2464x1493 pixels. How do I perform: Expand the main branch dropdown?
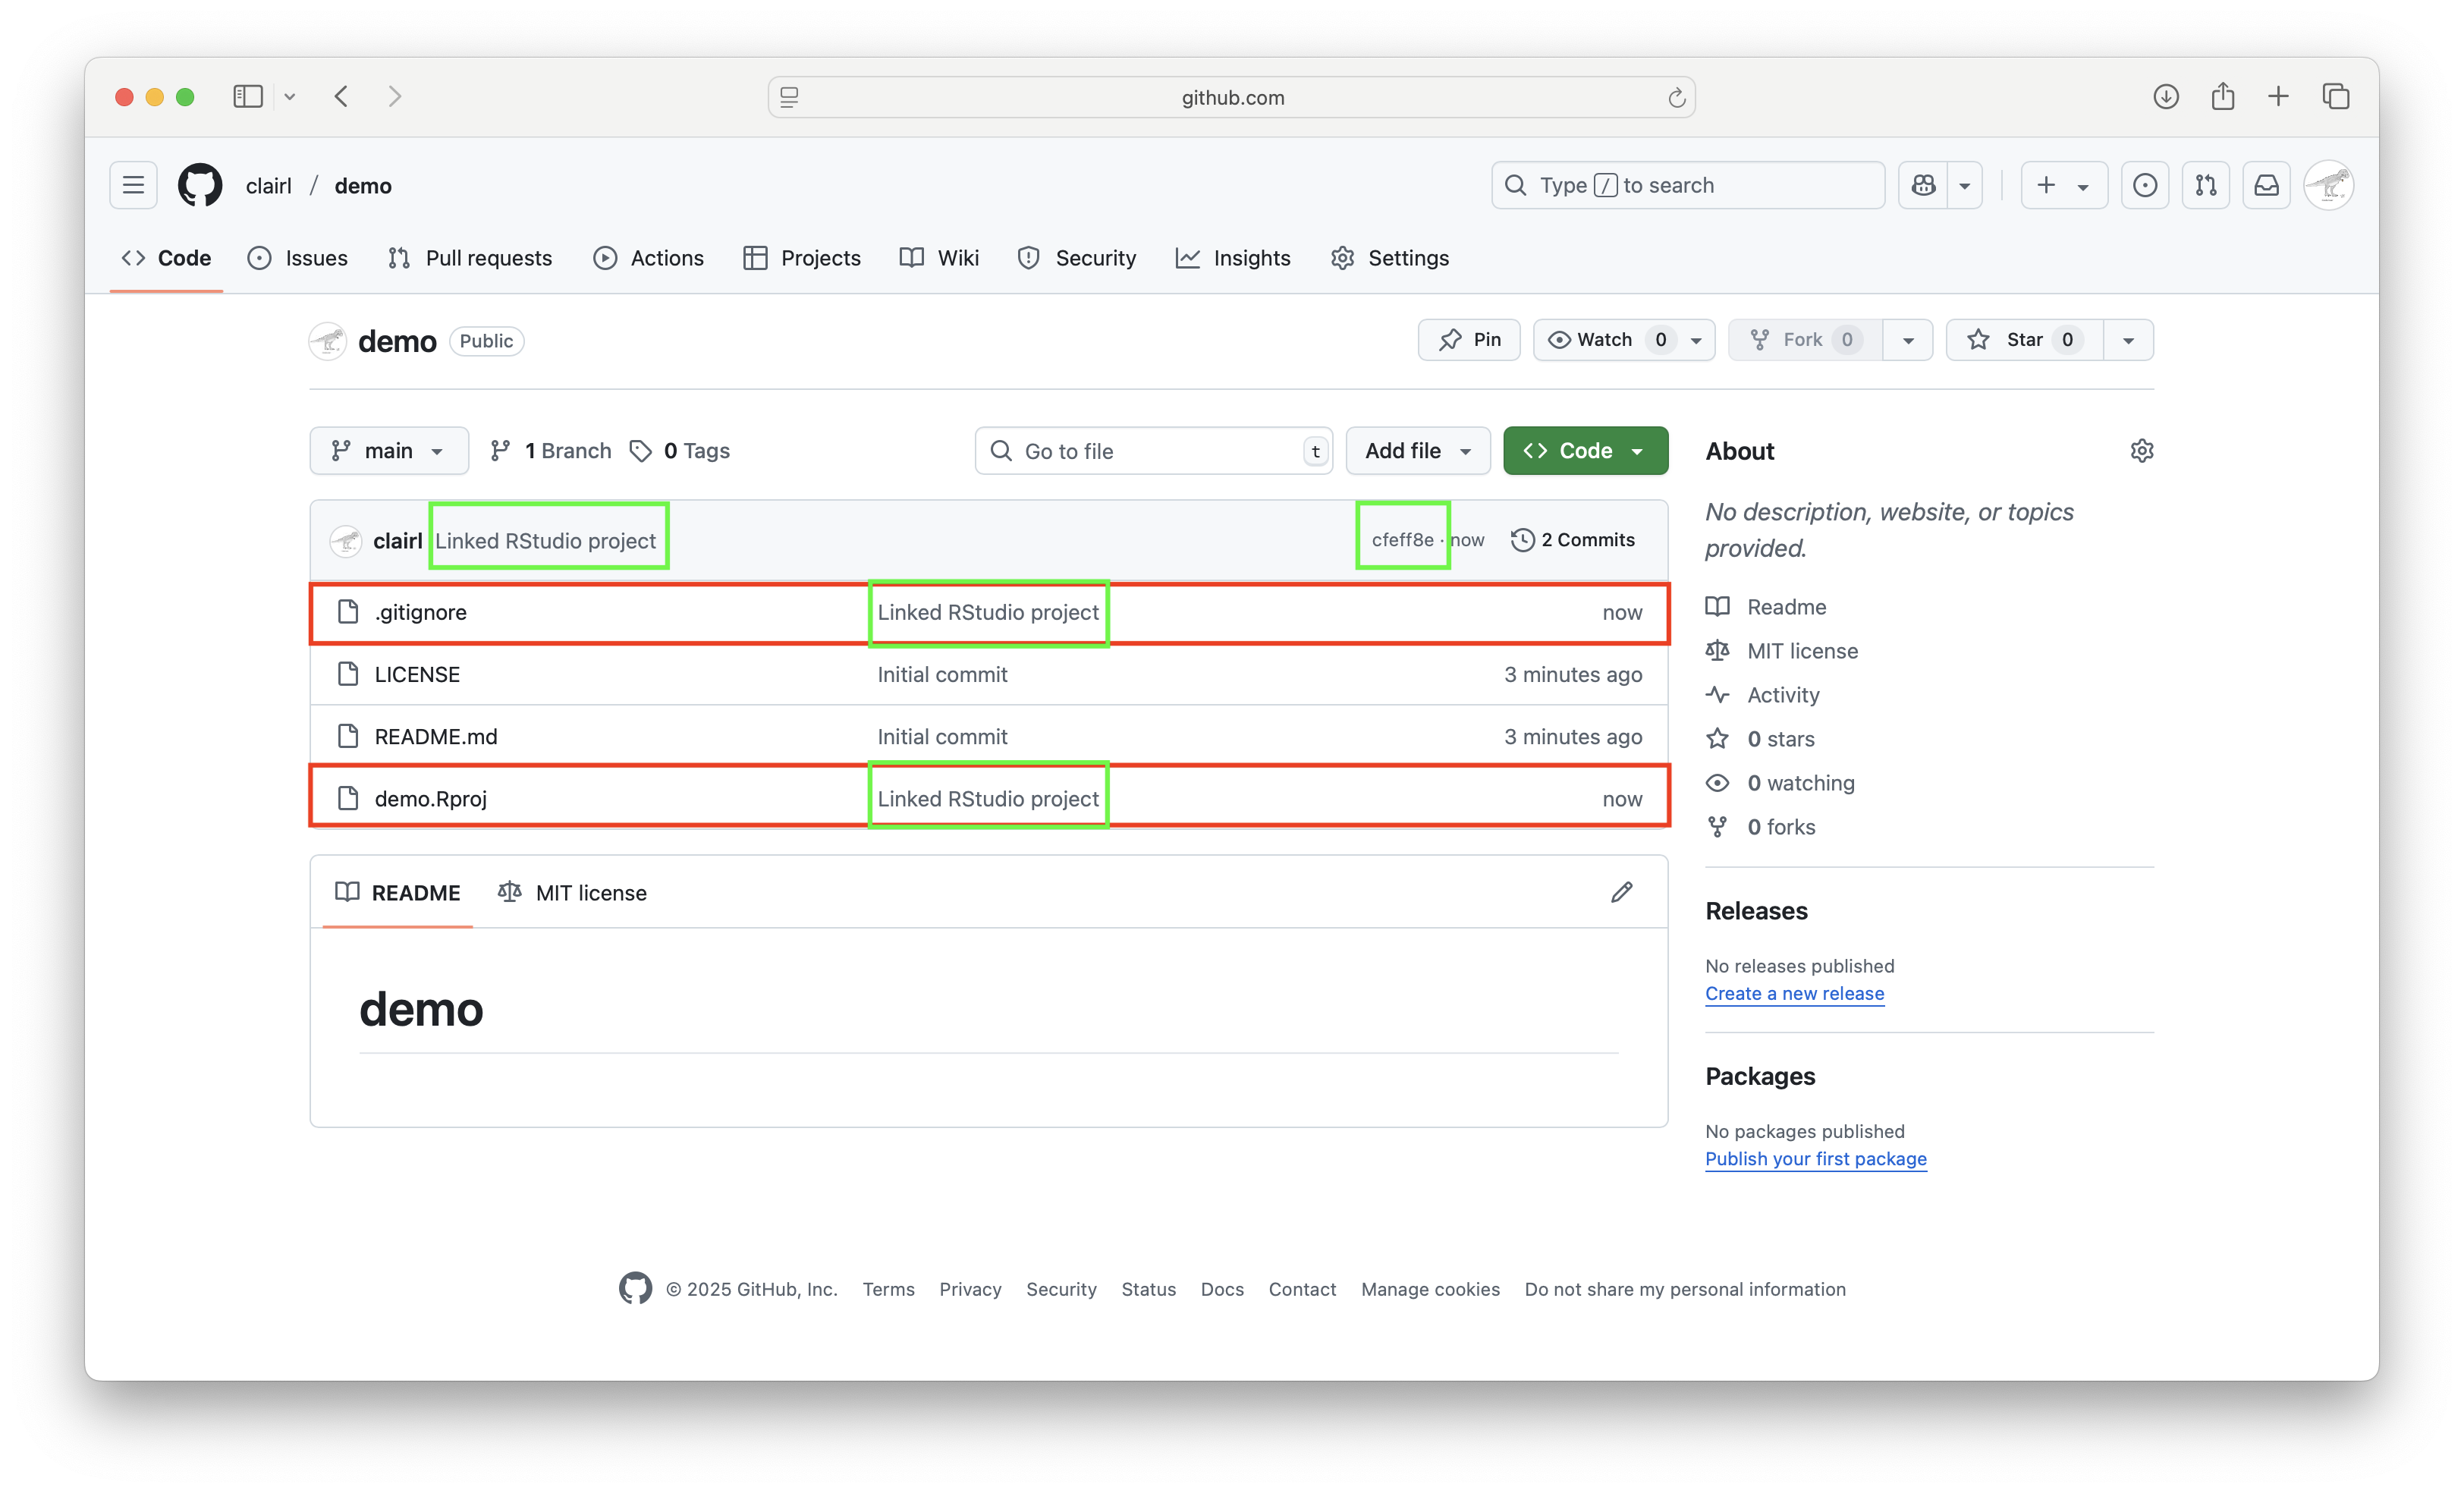pyautogui.click(x=388, y=451)
